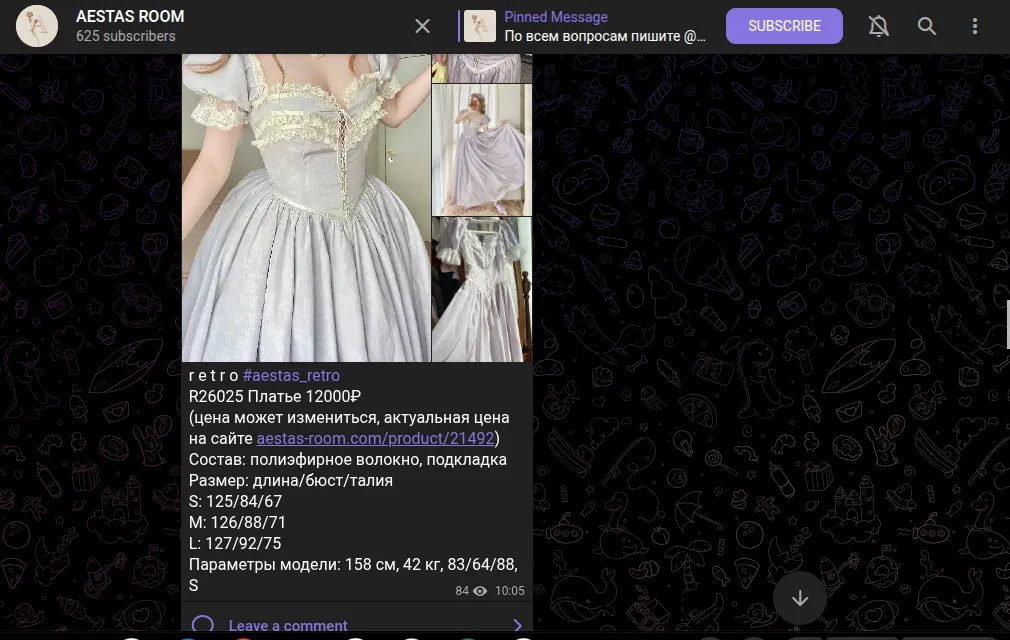Expand comments with the right chevron

click(x=517, y=625)
